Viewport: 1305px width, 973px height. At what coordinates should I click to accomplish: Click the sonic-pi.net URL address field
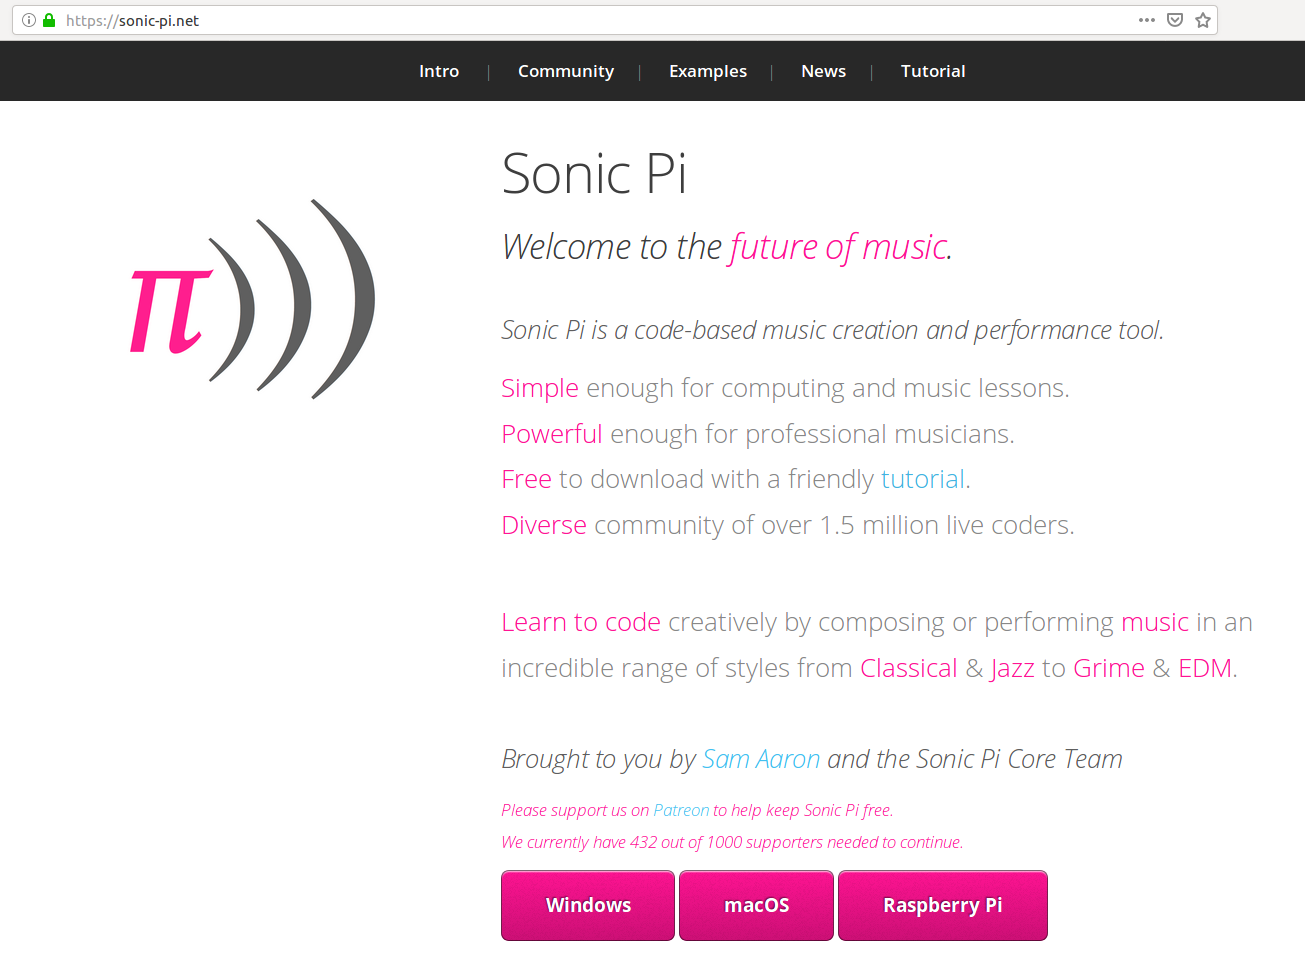pos(600,20)
